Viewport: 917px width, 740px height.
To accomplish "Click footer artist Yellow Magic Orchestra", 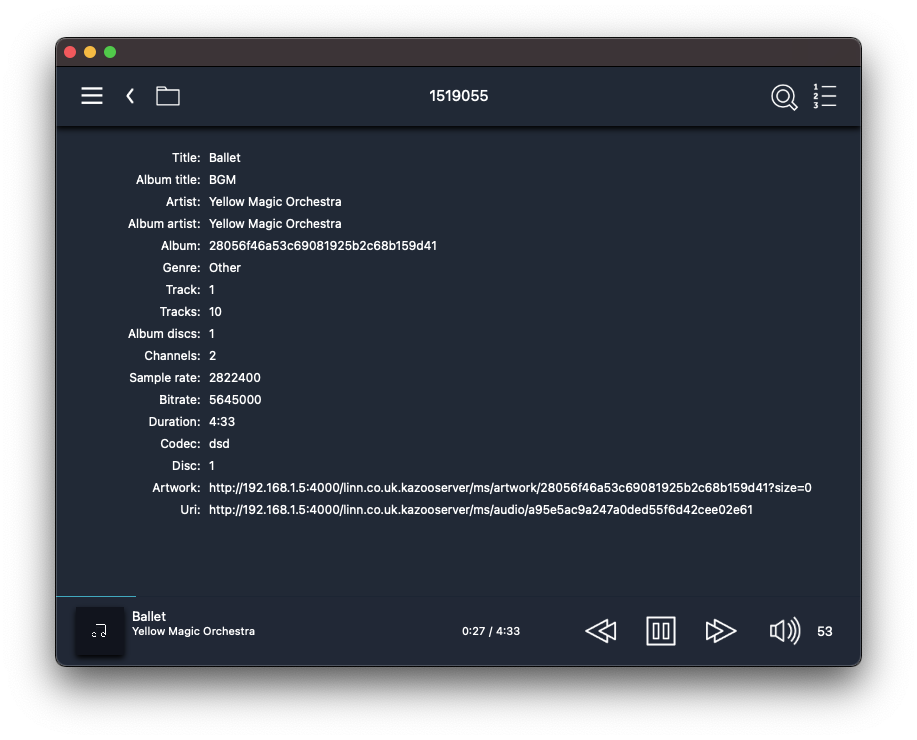I will click(193, 632).
